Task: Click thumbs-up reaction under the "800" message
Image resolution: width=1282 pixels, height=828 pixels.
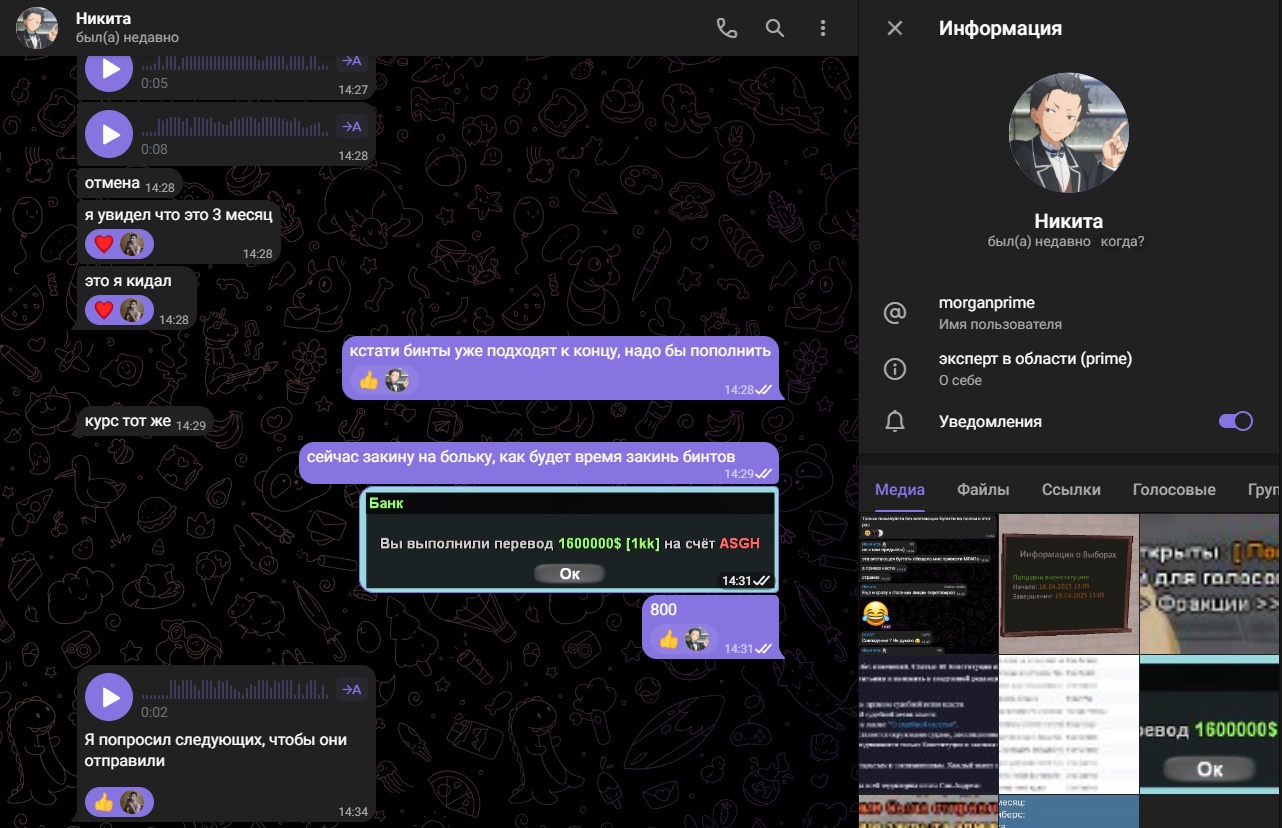Action: coord(684,639)
